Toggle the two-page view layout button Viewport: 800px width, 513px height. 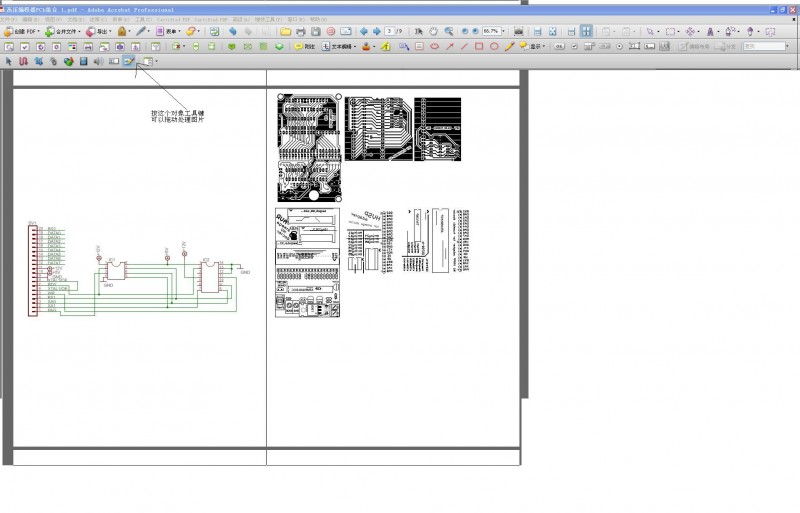point(586,32)
